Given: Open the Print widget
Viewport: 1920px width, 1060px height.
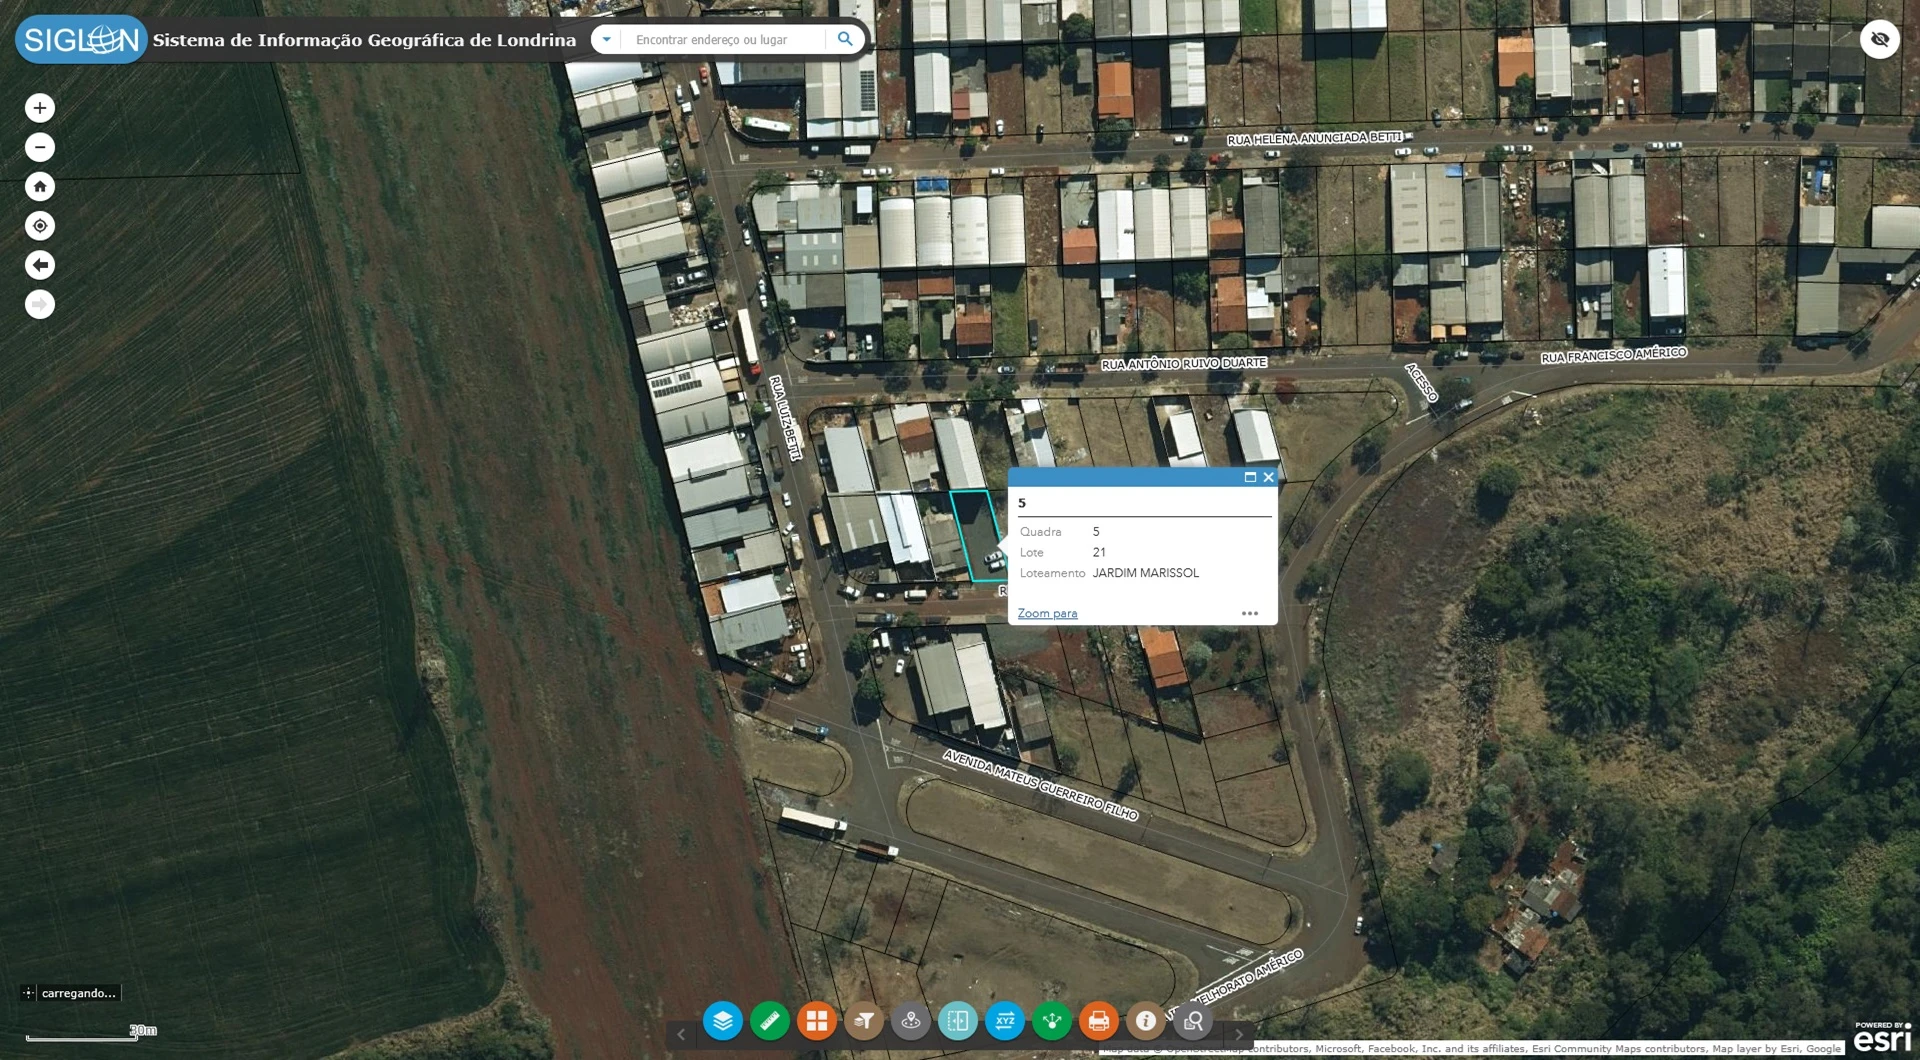Looking at the screenshot, I should click(1099, 1021).
